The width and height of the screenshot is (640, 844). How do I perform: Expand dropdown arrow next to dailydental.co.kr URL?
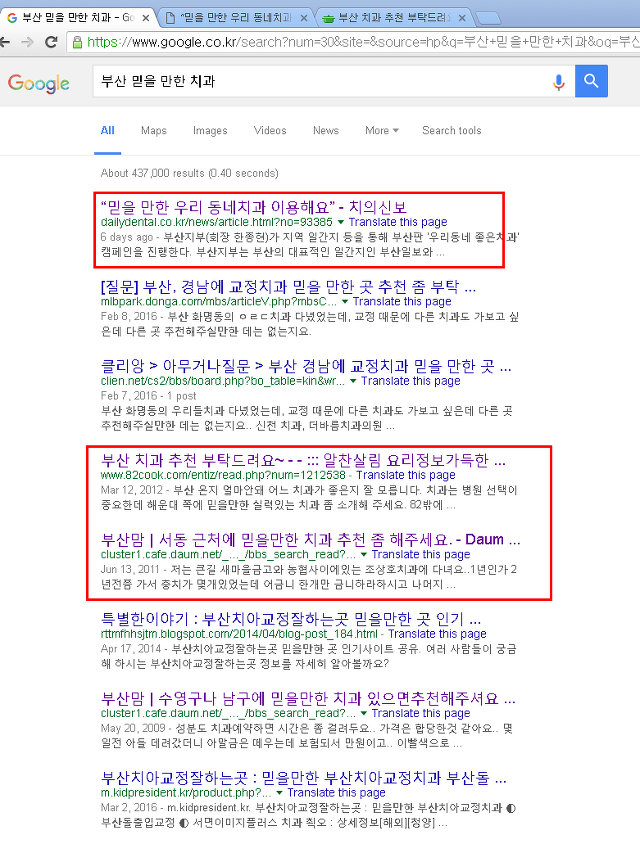pyautogui.click(x=341, y=222)
